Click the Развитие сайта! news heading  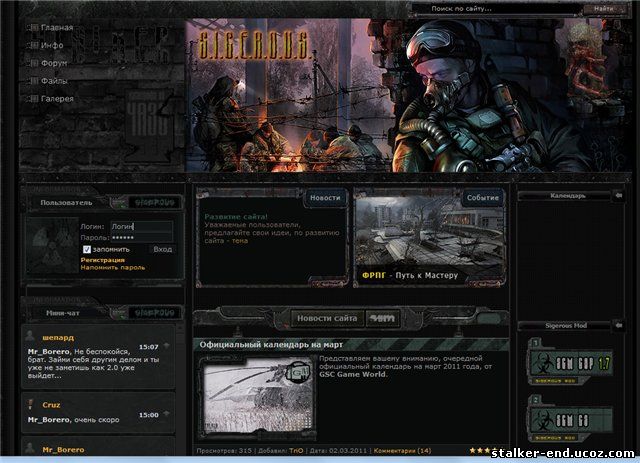236,217
